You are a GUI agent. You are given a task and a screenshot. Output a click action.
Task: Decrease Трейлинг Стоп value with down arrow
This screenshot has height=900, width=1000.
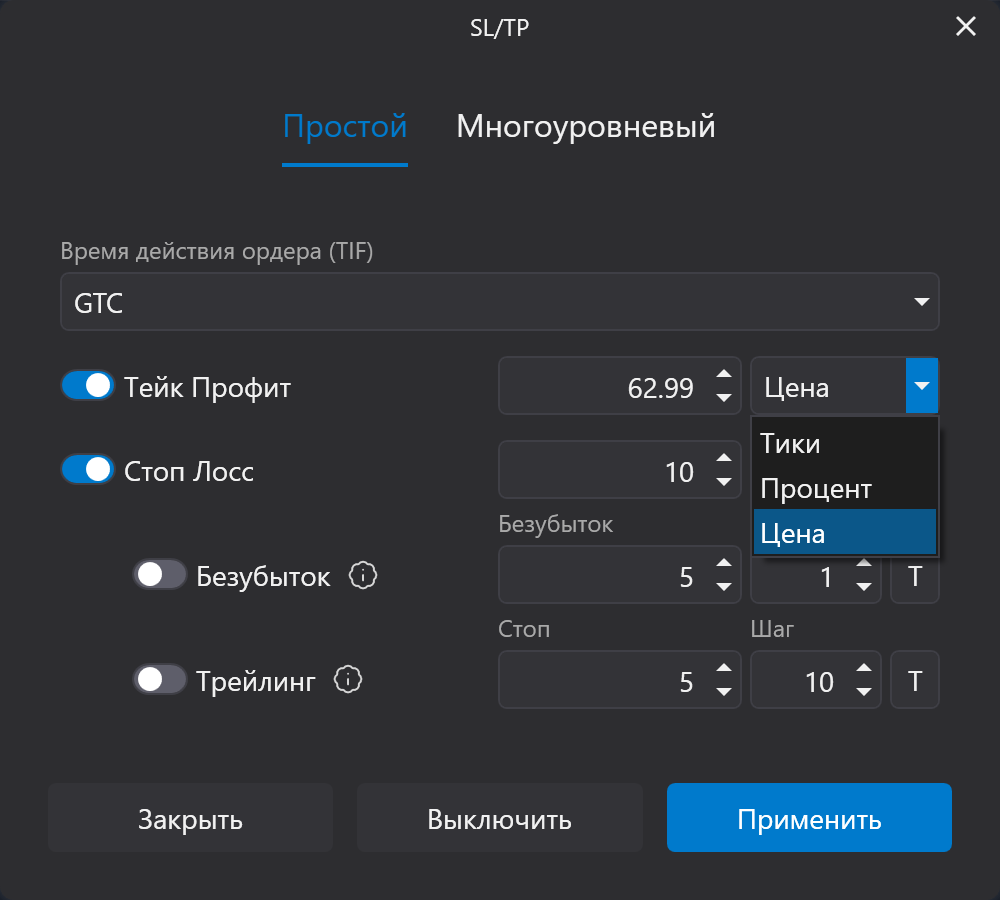[x=724, y=692]
